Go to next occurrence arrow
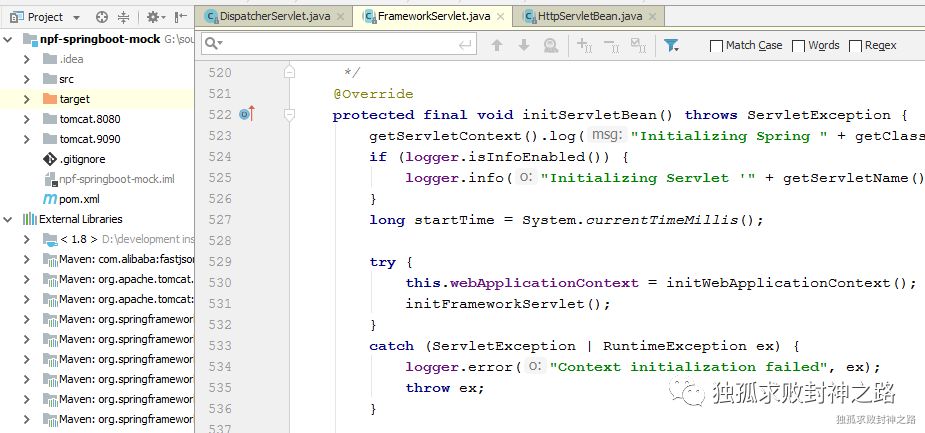Screen dimensions: 925x433 click(524, 45)
